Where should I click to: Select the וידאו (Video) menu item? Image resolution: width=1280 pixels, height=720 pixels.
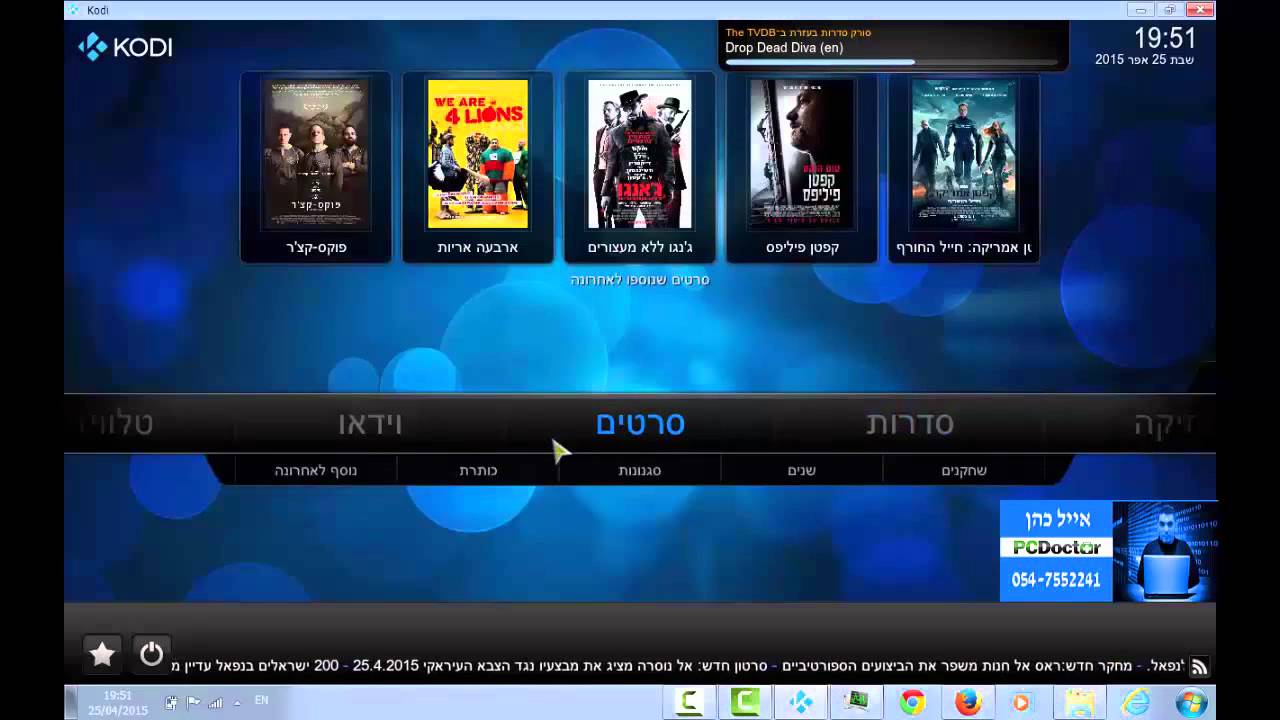370,423
